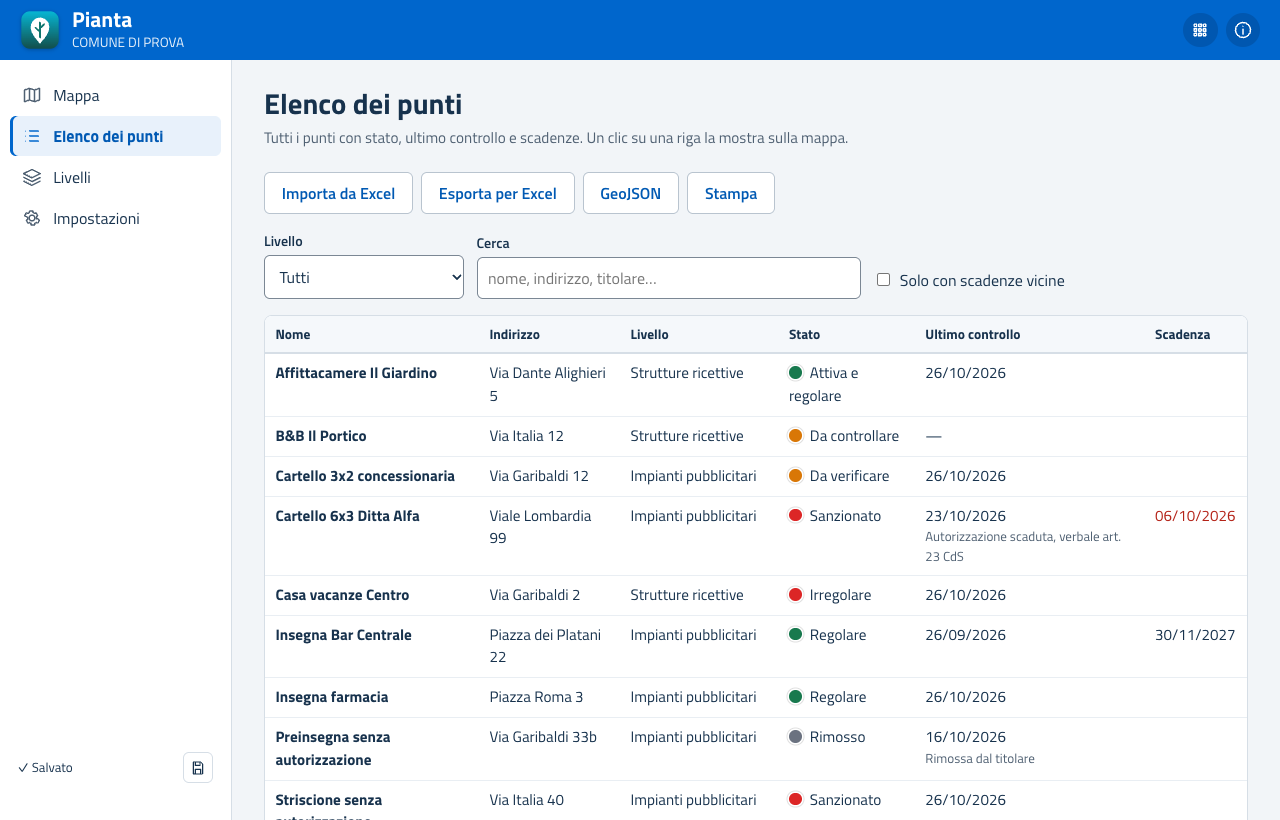Click the map icon beside Mappa
The width and height of the screenshot is (1280, 820).
(32, 96)
